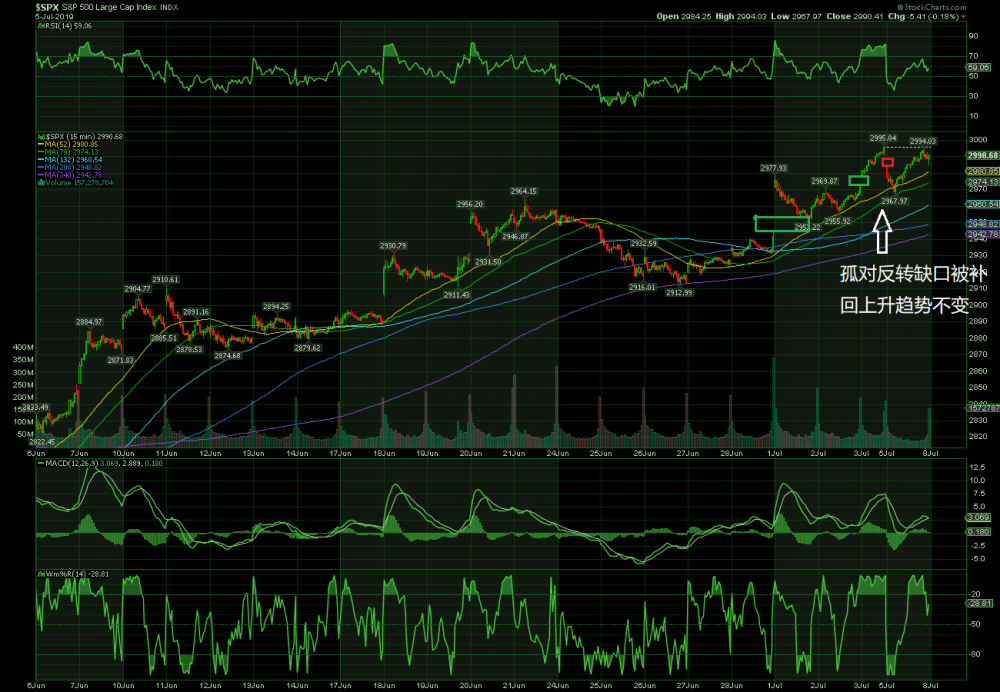Click the small red rectangle gap marker
The image size is (1000, 692).
(887, 162)
